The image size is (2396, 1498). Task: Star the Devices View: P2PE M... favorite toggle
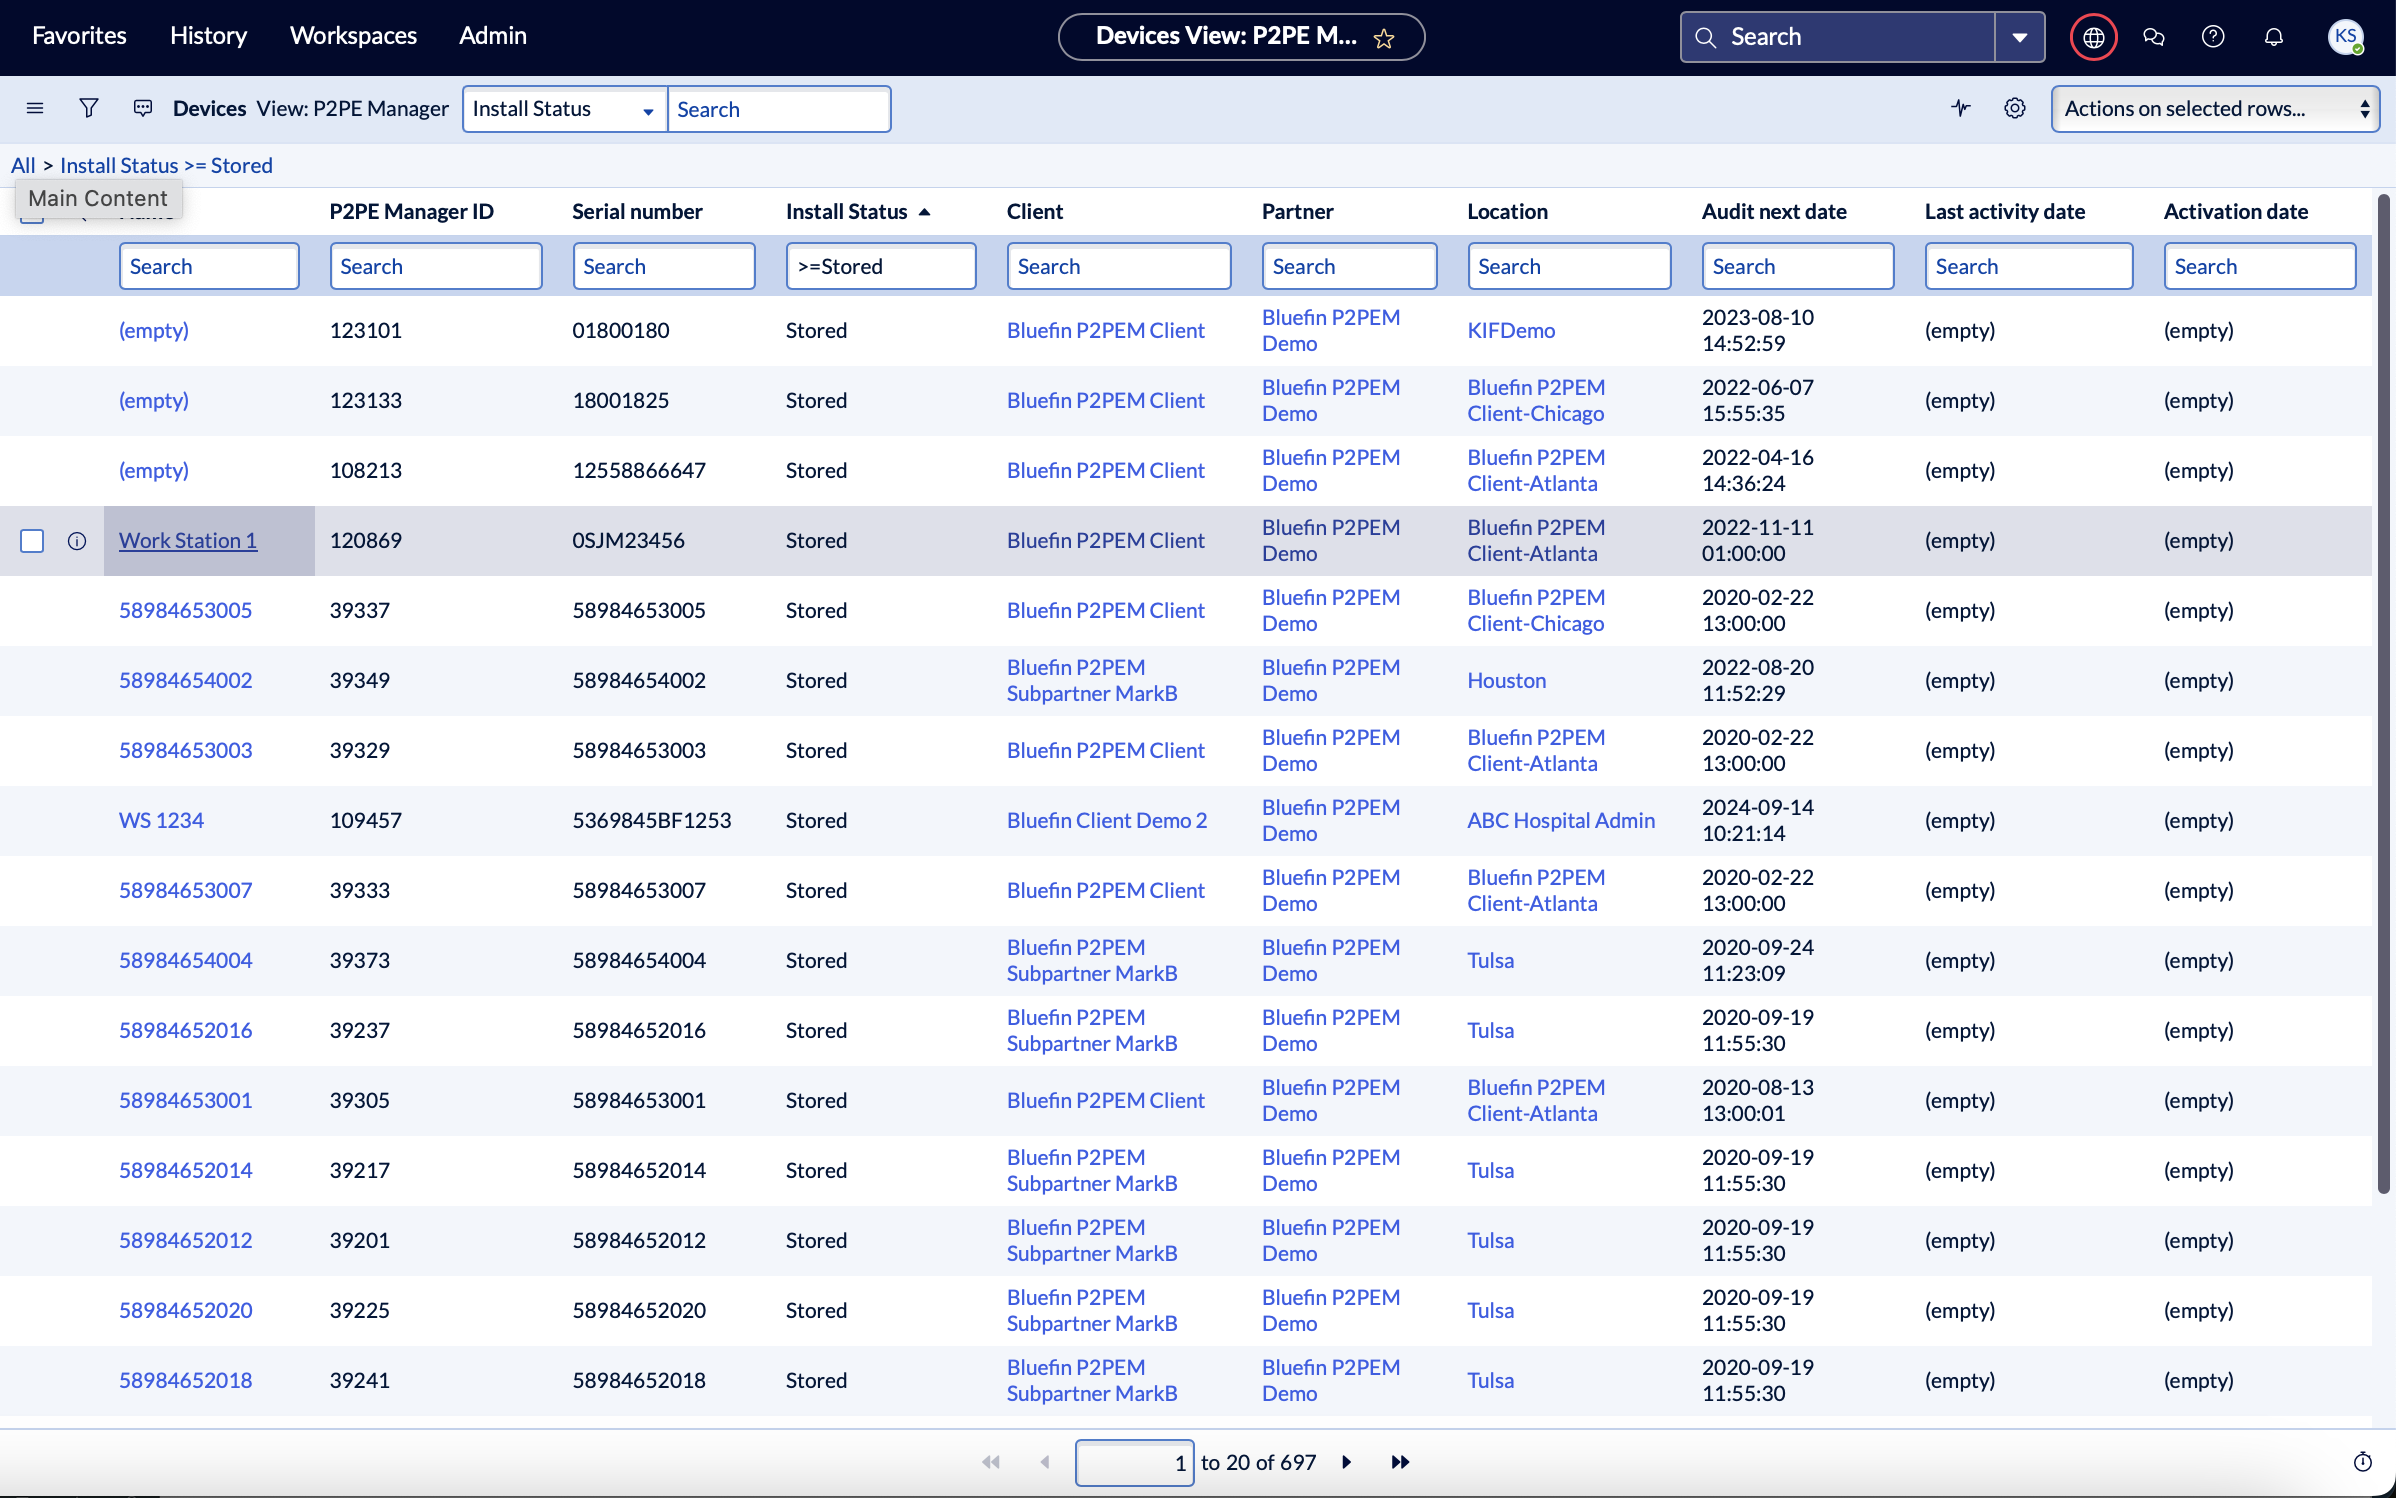click(1385, 38)
